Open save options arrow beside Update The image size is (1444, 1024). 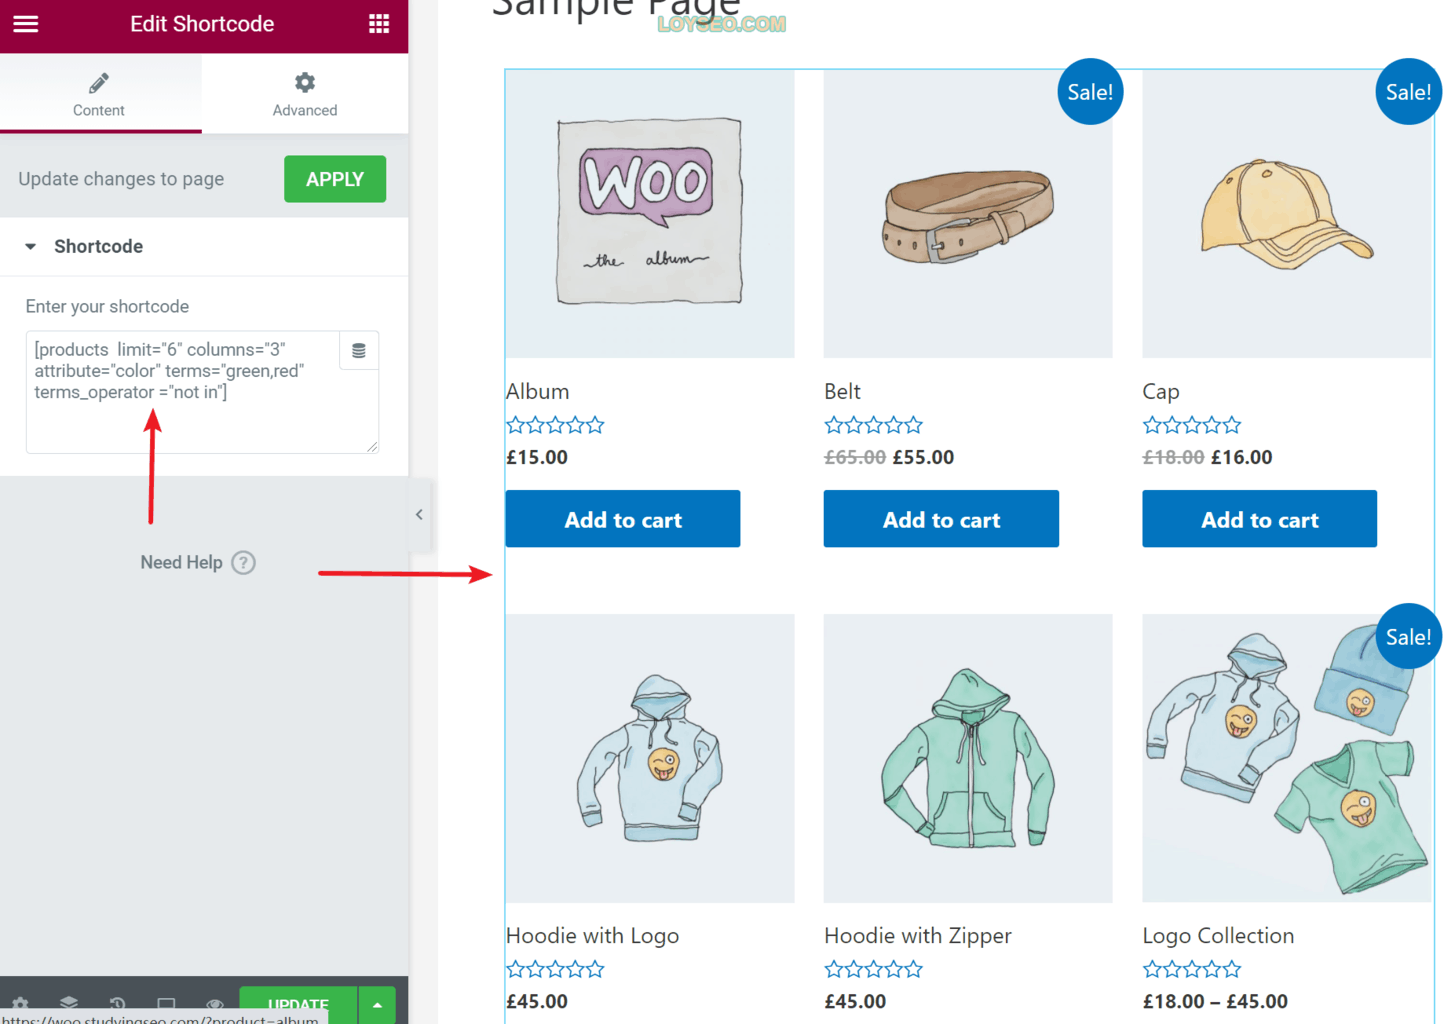(x=377, y=1005)
